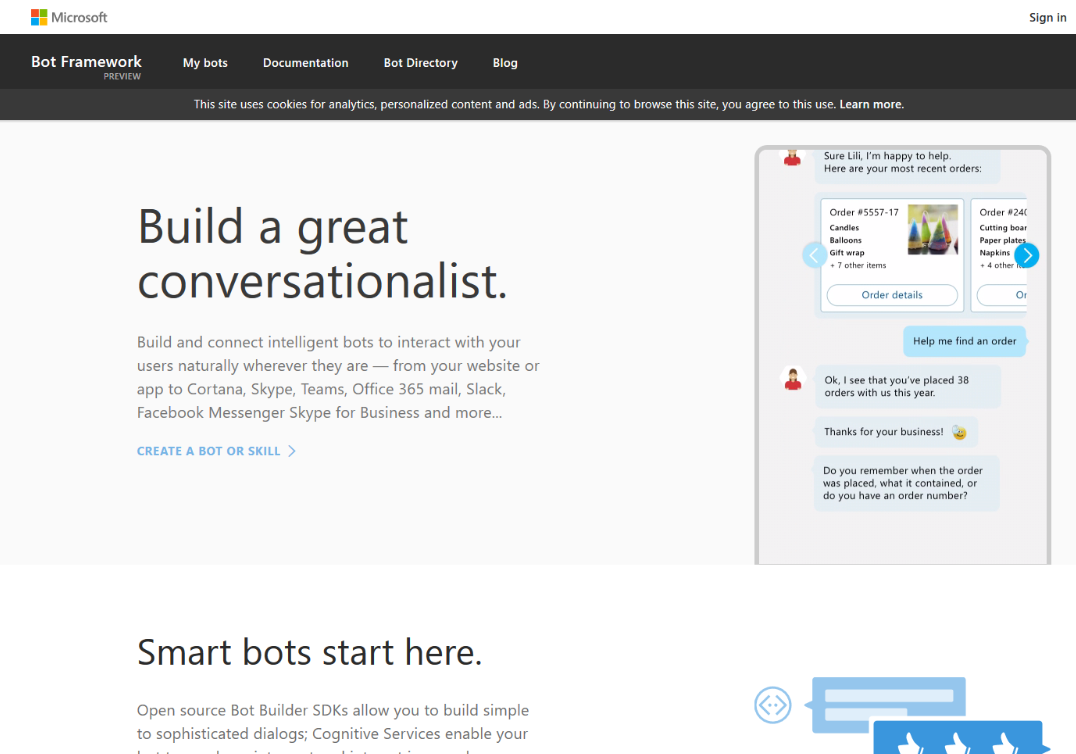Click the chevron after Create a bot

click(292, 451)
